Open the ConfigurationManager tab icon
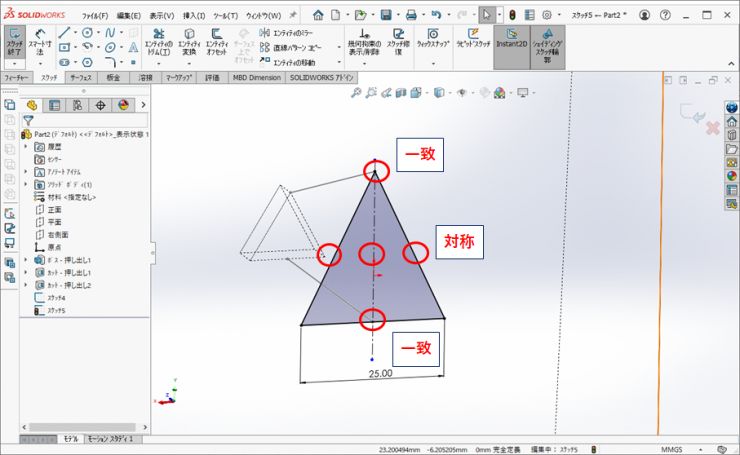 (x=77, y=105)
